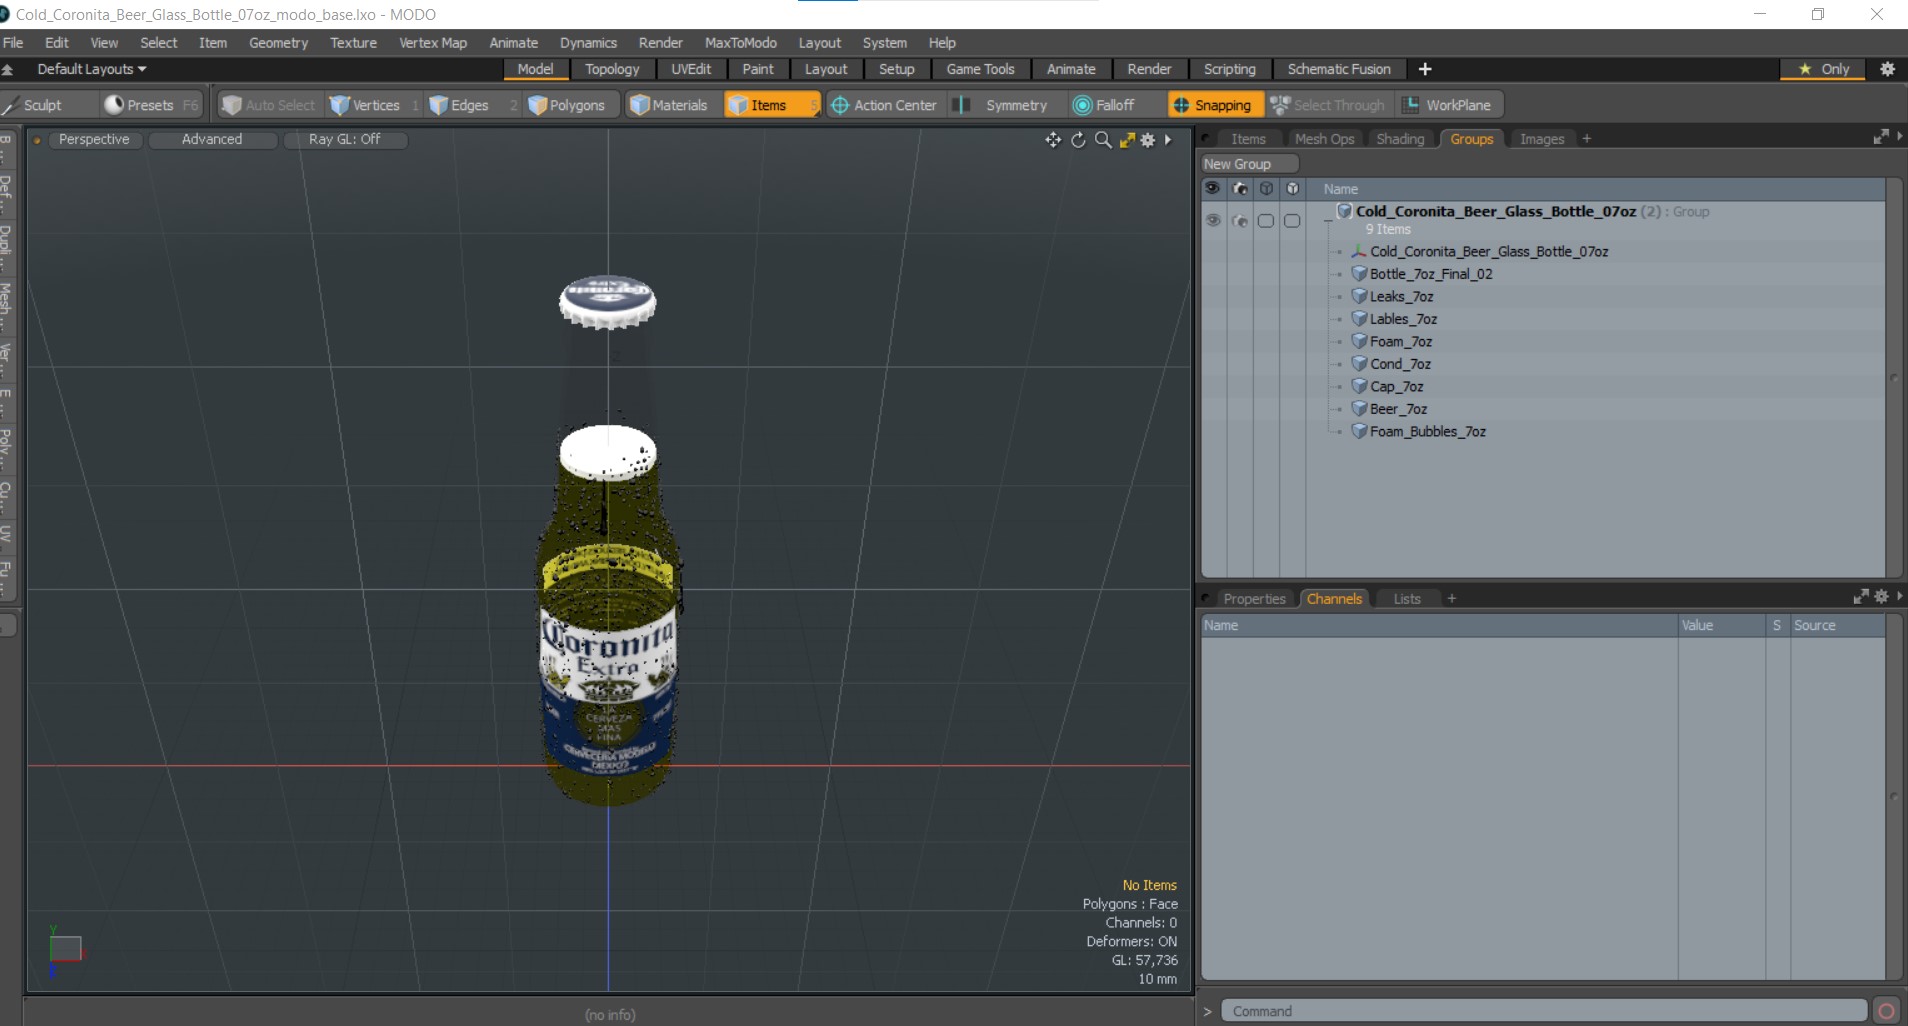This screenshot has height=1026, width=1908.
Task: Select Foam_Bubbles_7oz mesh item
Action: tap(1427, 431)
